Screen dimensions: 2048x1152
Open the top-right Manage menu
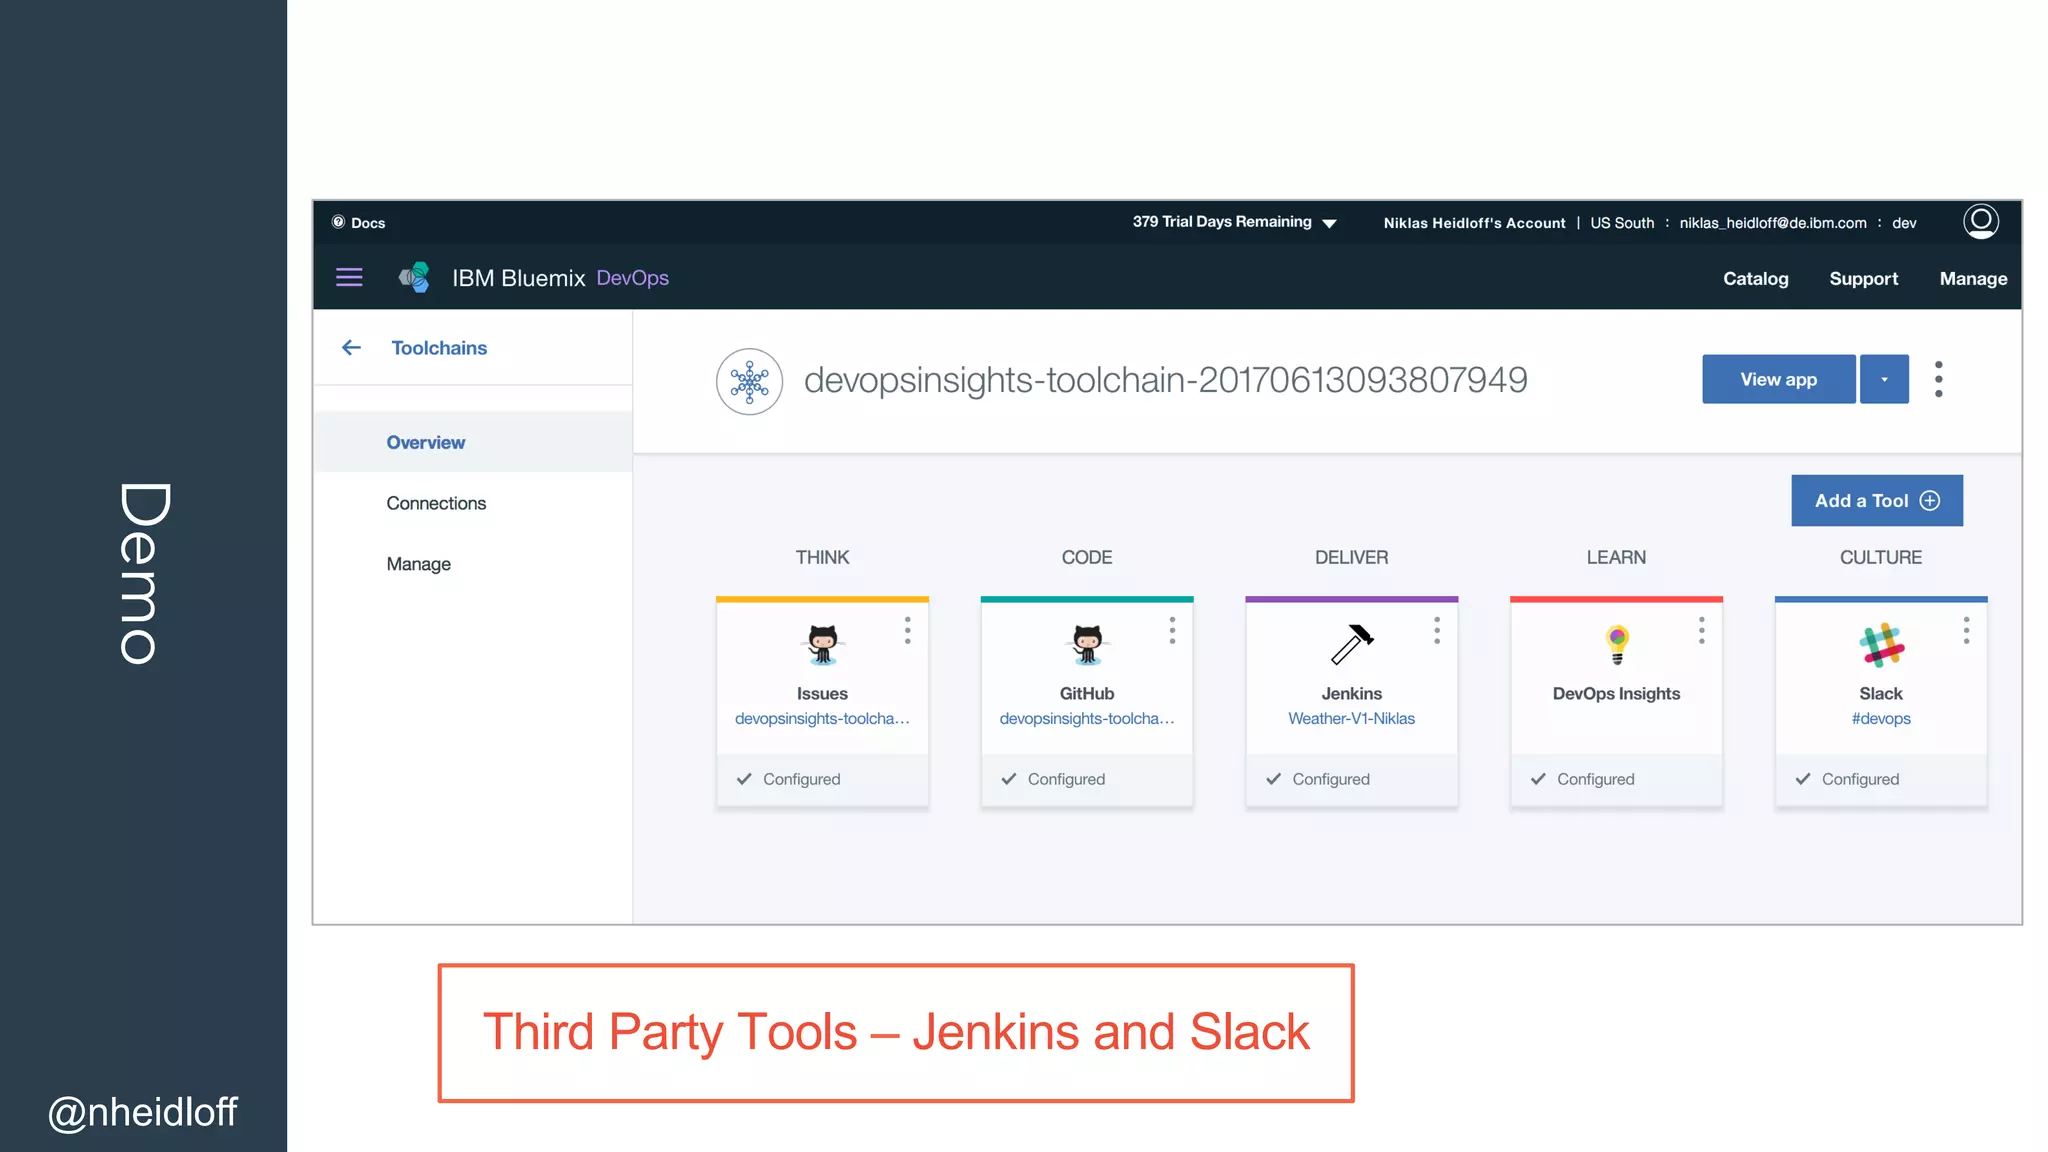(1973, 279)
